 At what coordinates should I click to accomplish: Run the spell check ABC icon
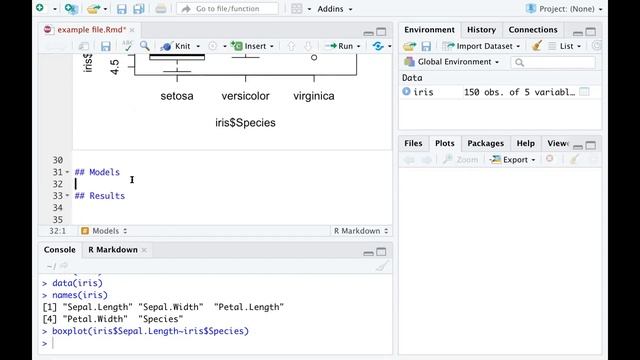(127, 46)
